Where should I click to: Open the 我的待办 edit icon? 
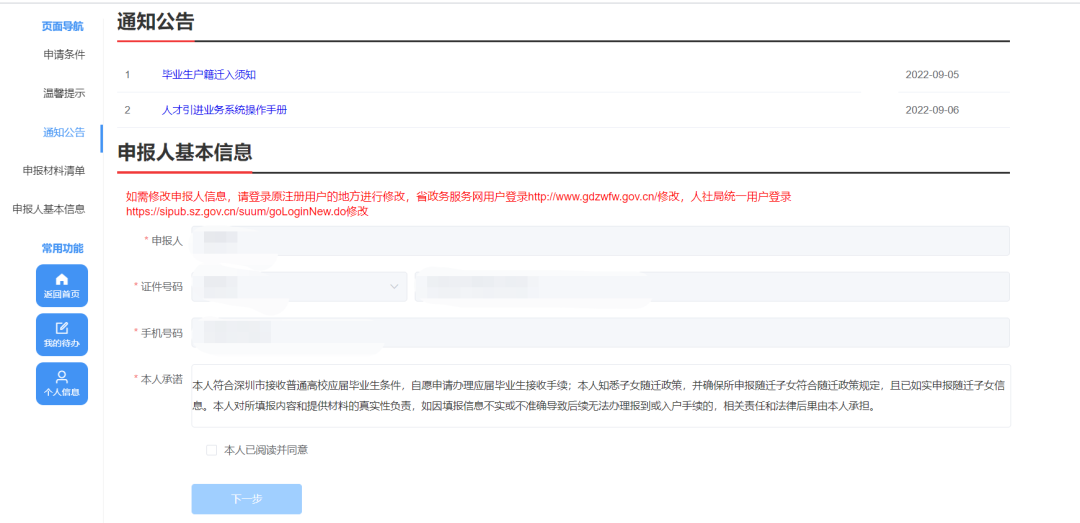tap(62, 328)
